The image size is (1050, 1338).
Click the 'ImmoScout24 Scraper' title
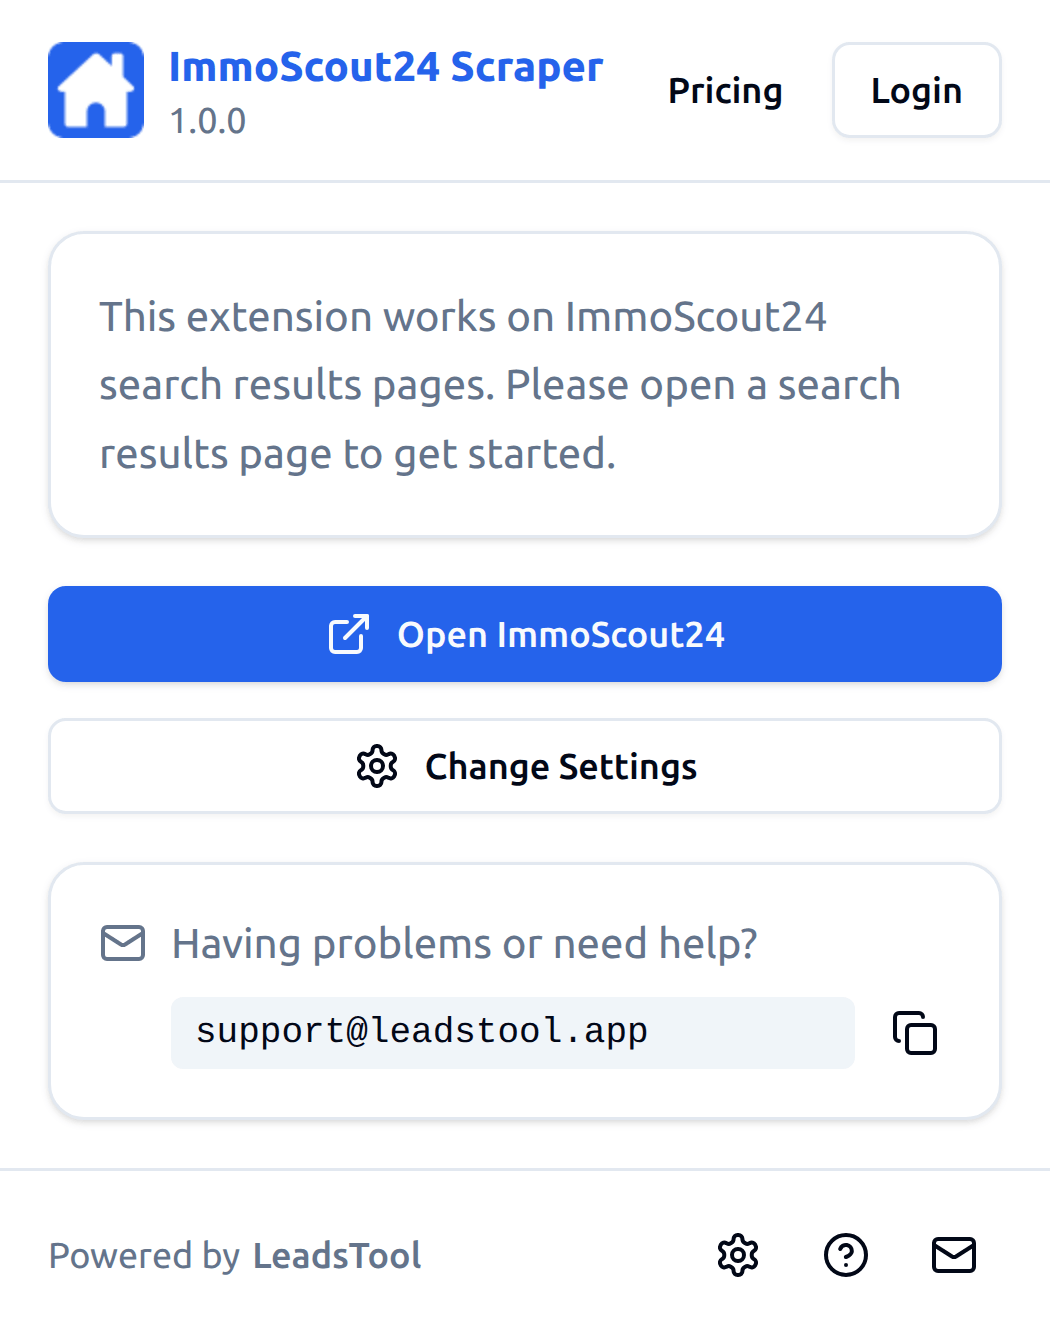tap(386, 67)
